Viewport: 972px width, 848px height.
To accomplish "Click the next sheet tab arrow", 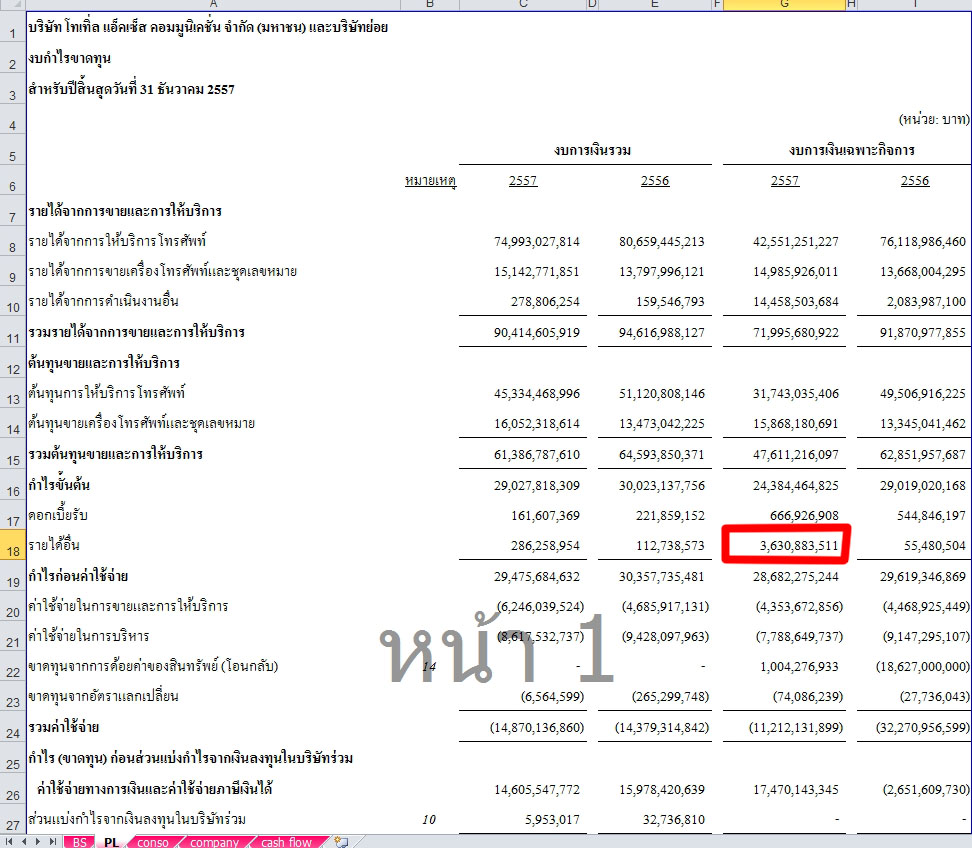I will pyautogui.click(x=38, y=841).
